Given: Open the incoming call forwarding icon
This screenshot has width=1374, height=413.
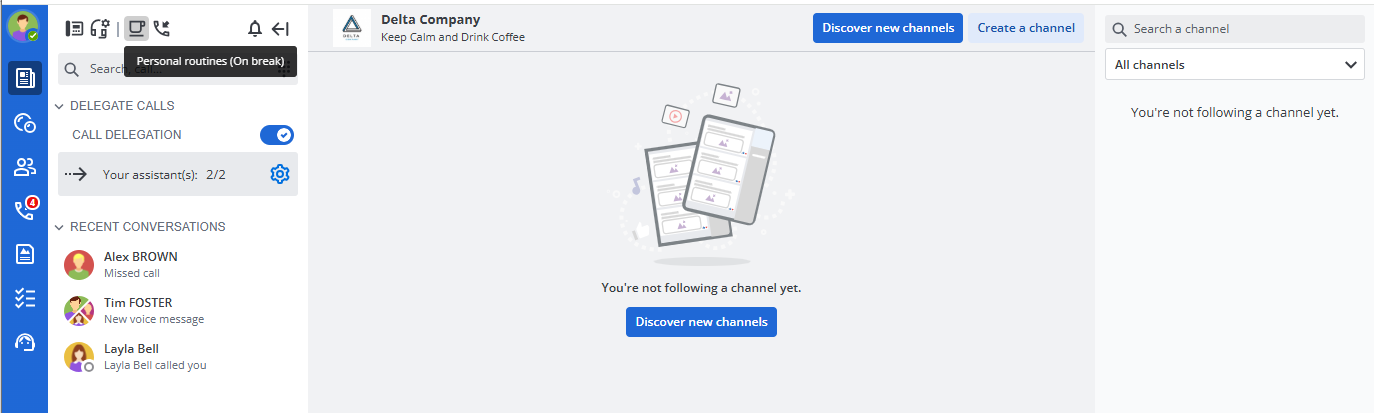Looking at the screenshot, I should point(161,29).
